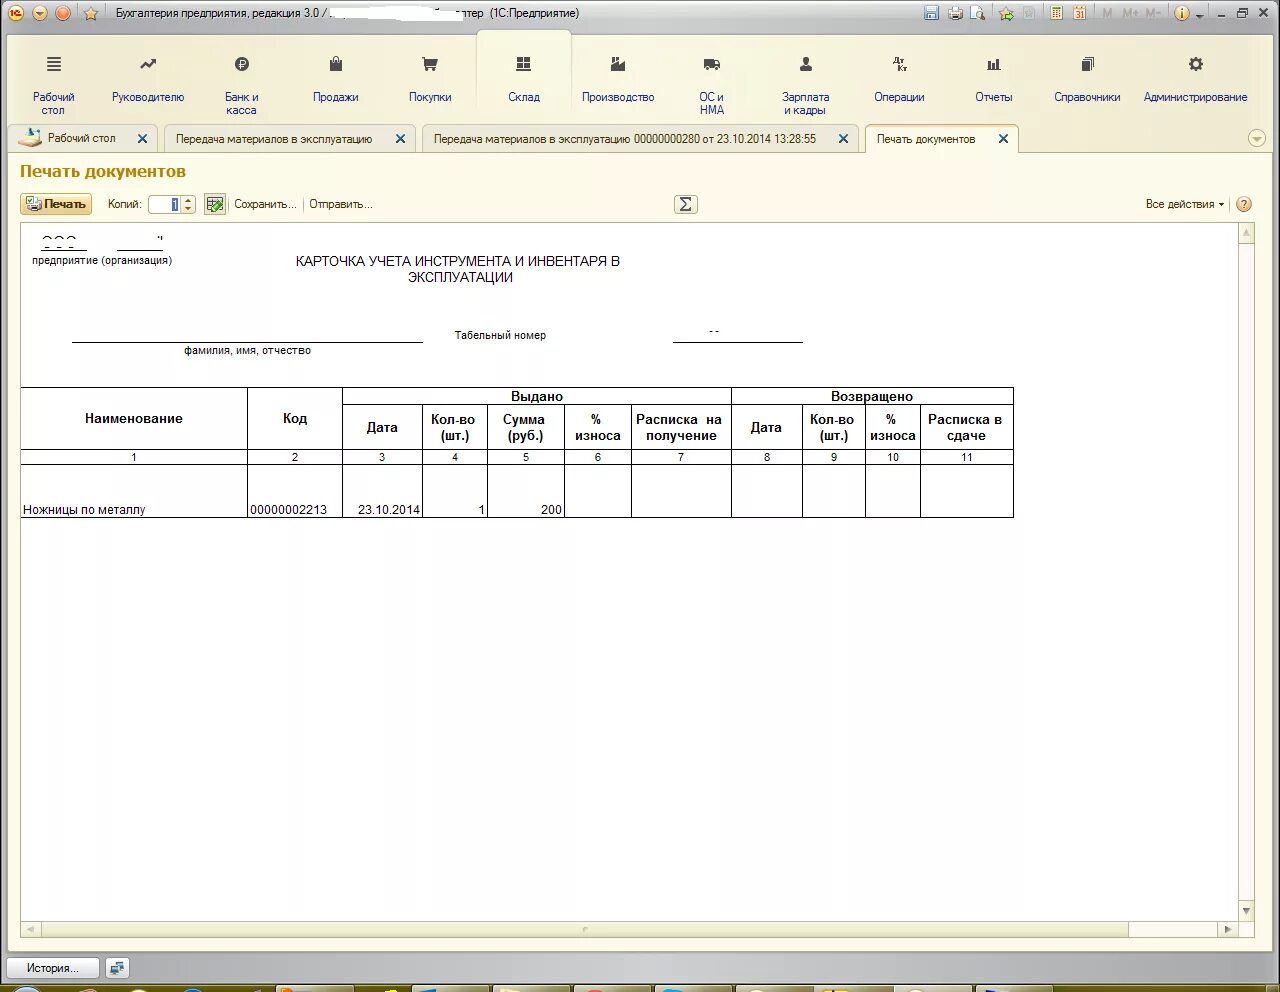
Task: Click the Печать button
Action: pos(56,204)
